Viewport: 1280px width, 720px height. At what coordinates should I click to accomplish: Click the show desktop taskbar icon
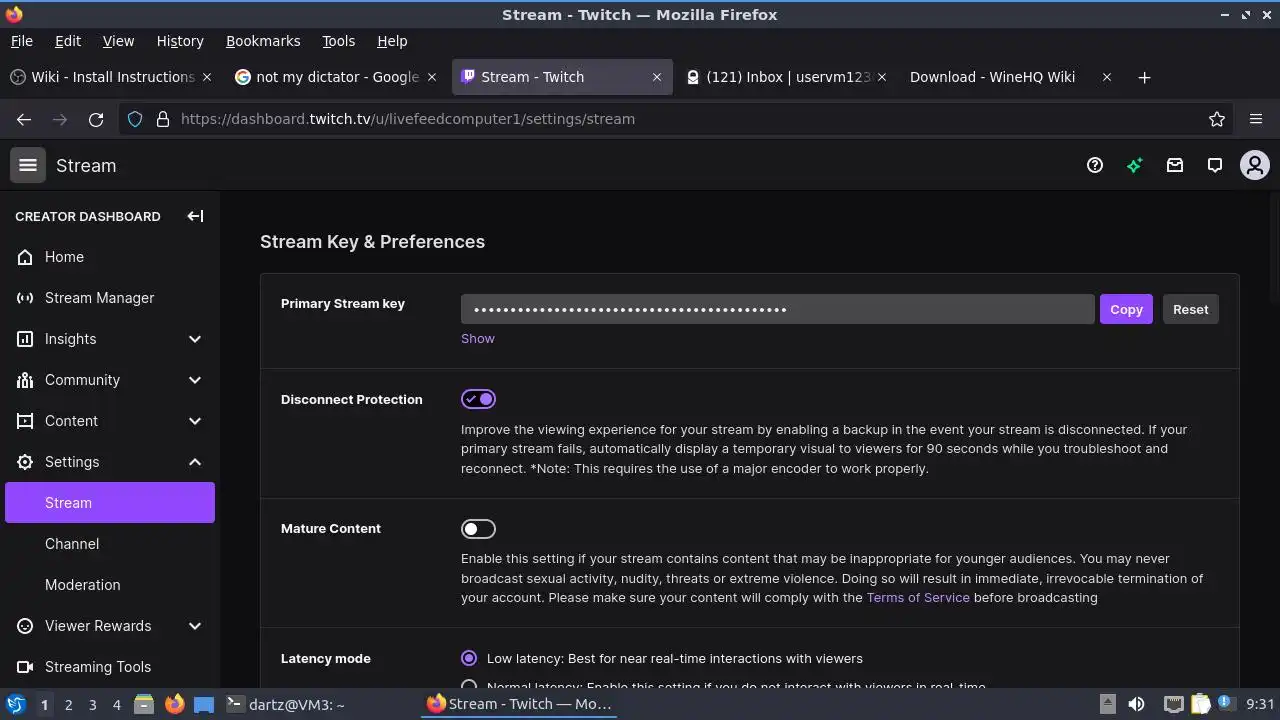tap(204, 704)
